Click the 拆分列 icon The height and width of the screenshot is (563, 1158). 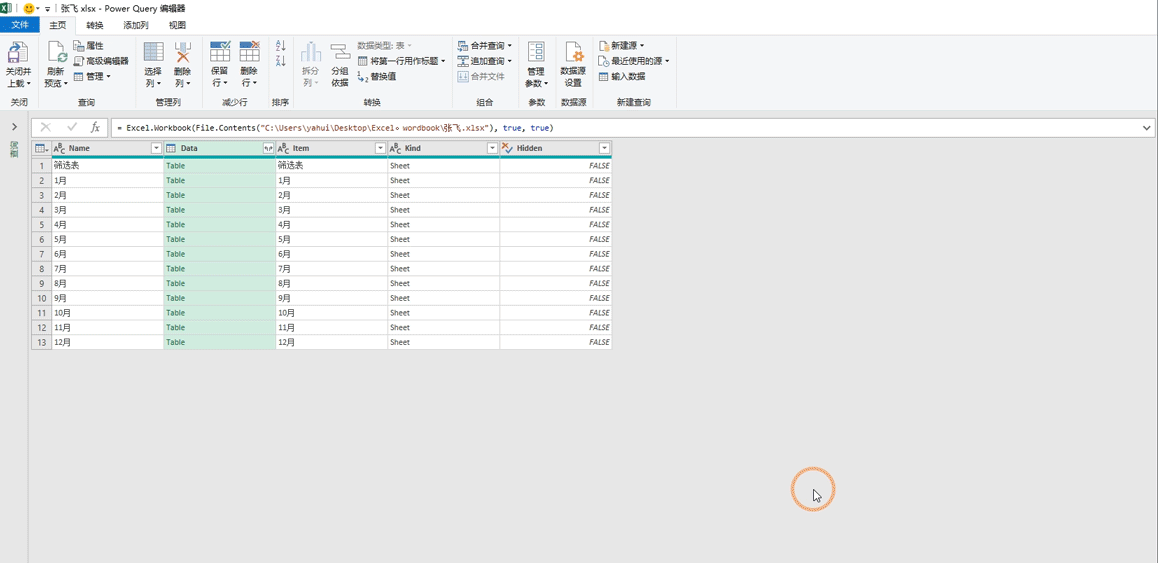pos(311,52)
